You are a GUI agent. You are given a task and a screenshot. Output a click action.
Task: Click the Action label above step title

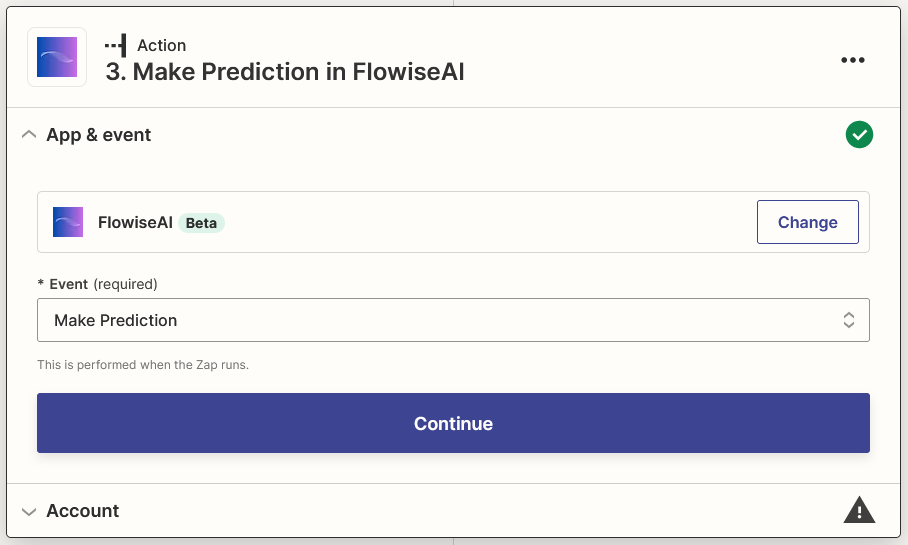pos(161,45)
